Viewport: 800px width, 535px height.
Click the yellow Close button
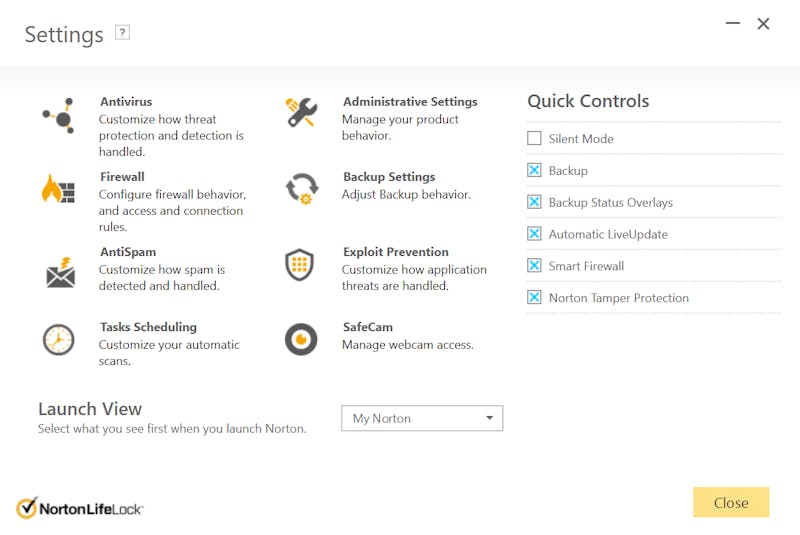tap(731, 502)
